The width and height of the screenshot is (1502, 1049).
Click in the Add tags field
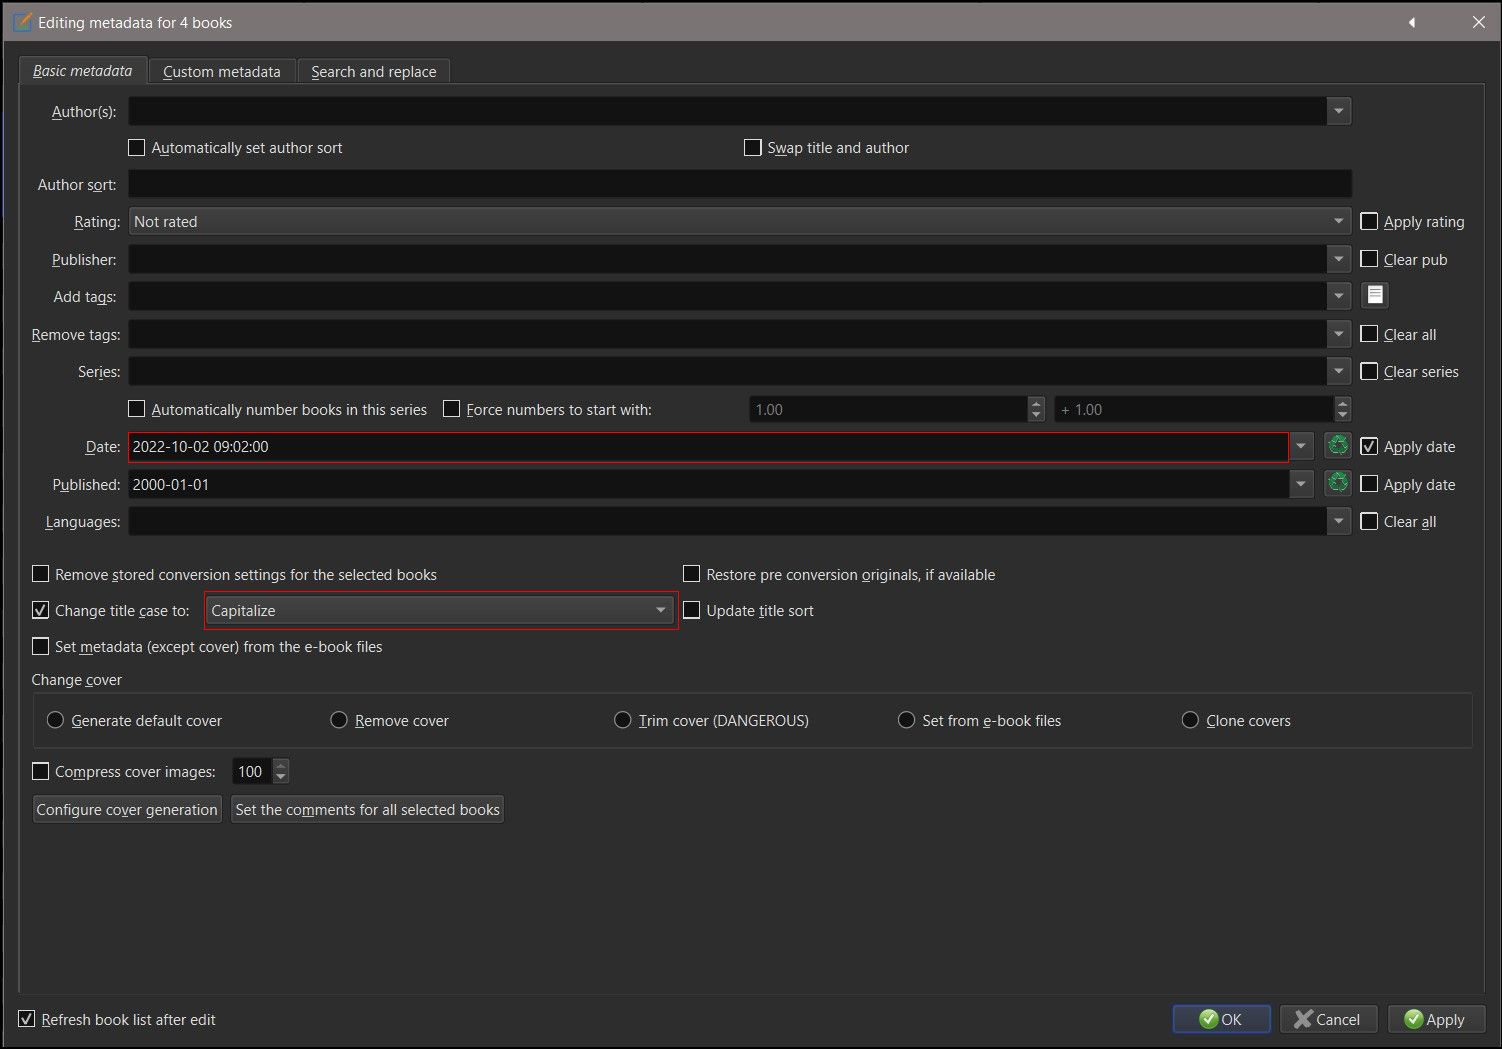[x=727, y=296]
